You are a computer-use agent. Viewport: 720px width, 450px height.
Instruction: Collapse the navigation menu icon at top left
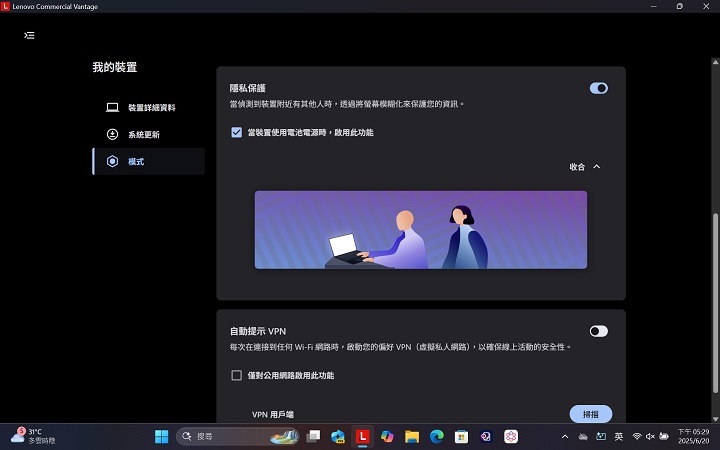29,35
